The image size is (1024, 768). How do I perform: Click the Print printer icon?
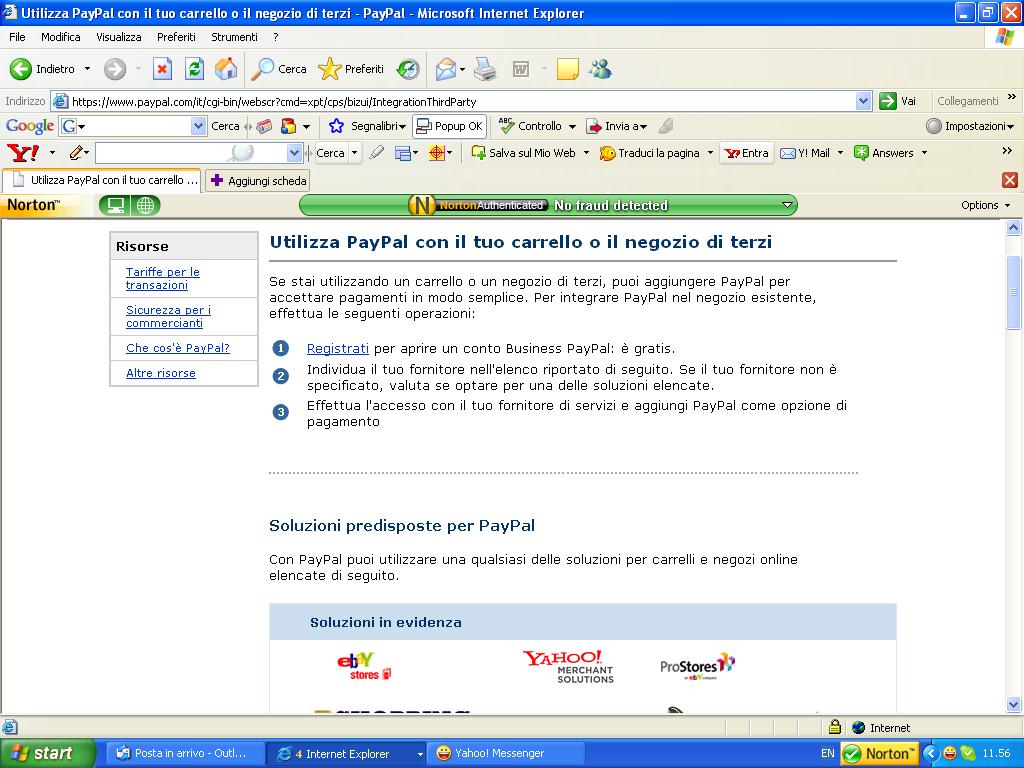[x=485, y=69]
